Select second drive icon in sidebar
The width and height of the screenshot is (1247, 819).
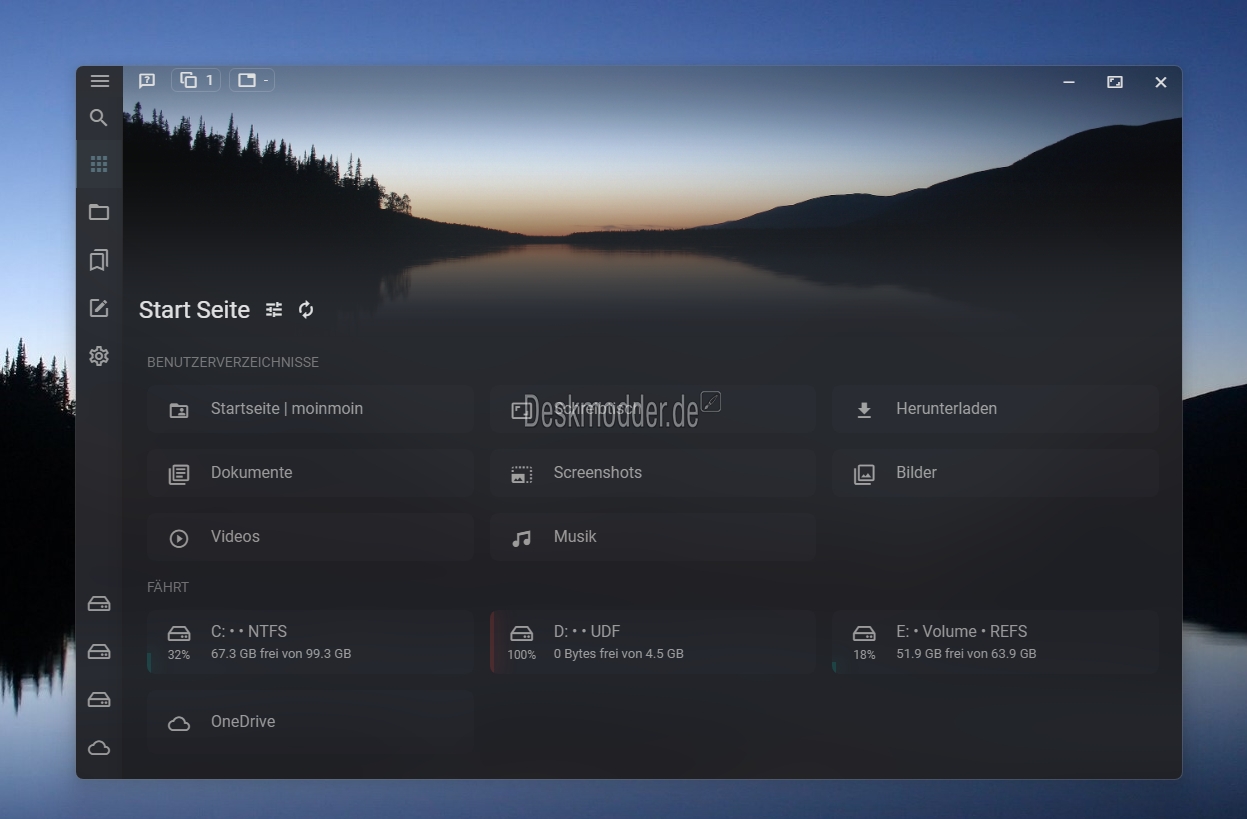tap(99, 652)
